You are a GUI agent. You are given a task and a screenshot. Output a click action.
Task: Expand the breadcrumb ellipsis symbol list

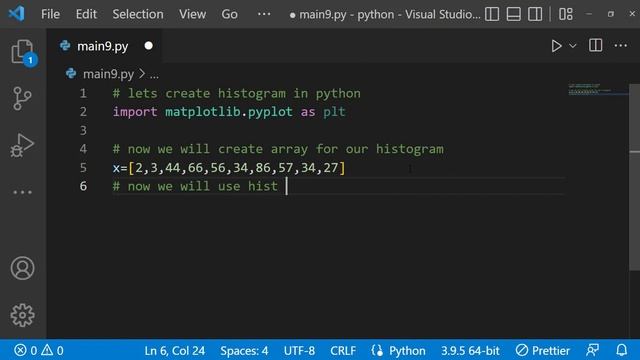(154, 75)
